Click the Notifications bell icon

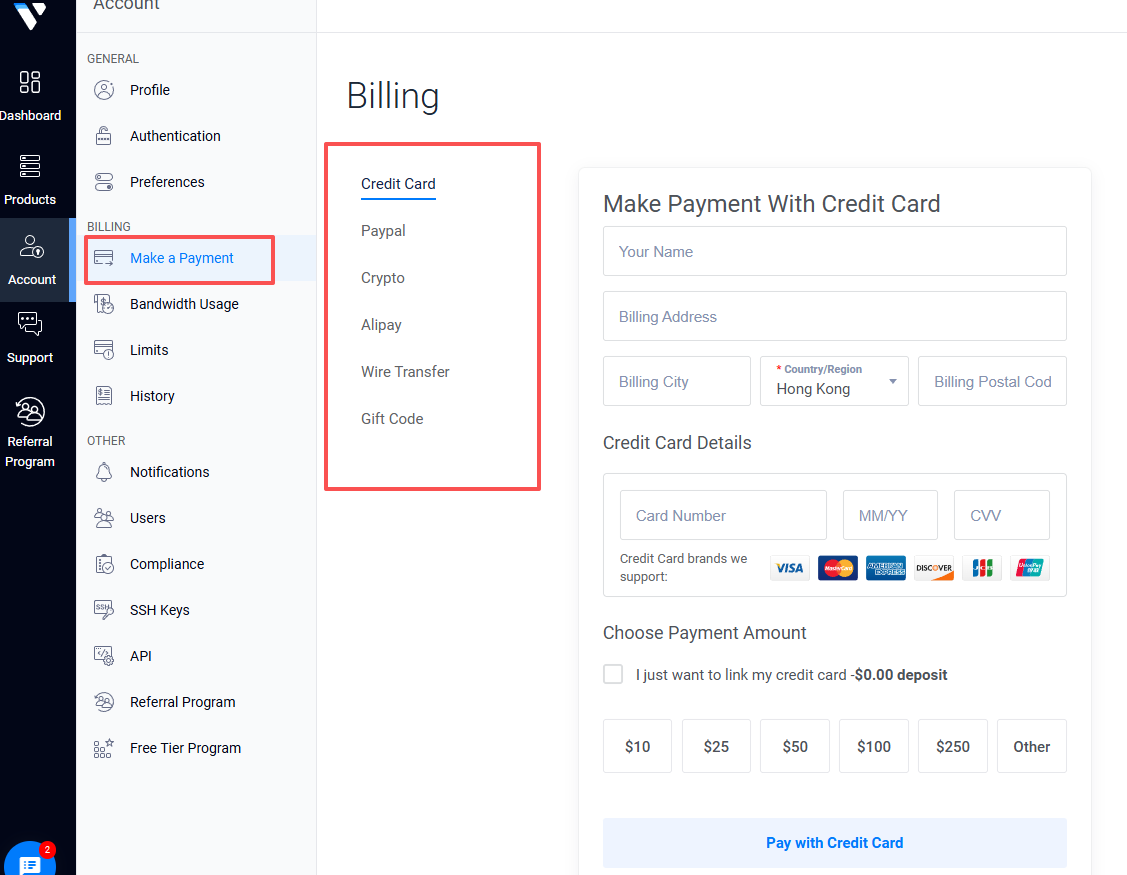(x=104, y=472)
